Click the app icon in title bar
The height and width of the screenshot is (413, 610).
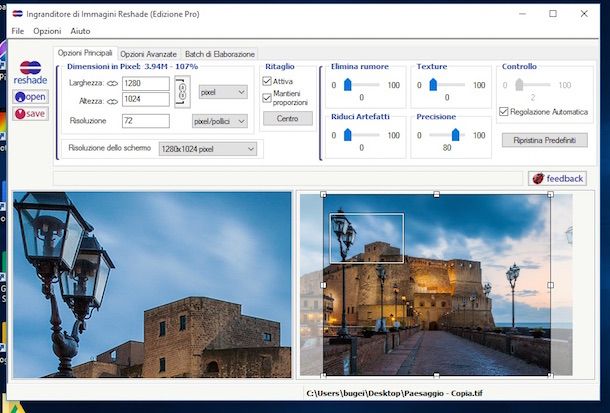pyautogui.click(x=18, y=13)
